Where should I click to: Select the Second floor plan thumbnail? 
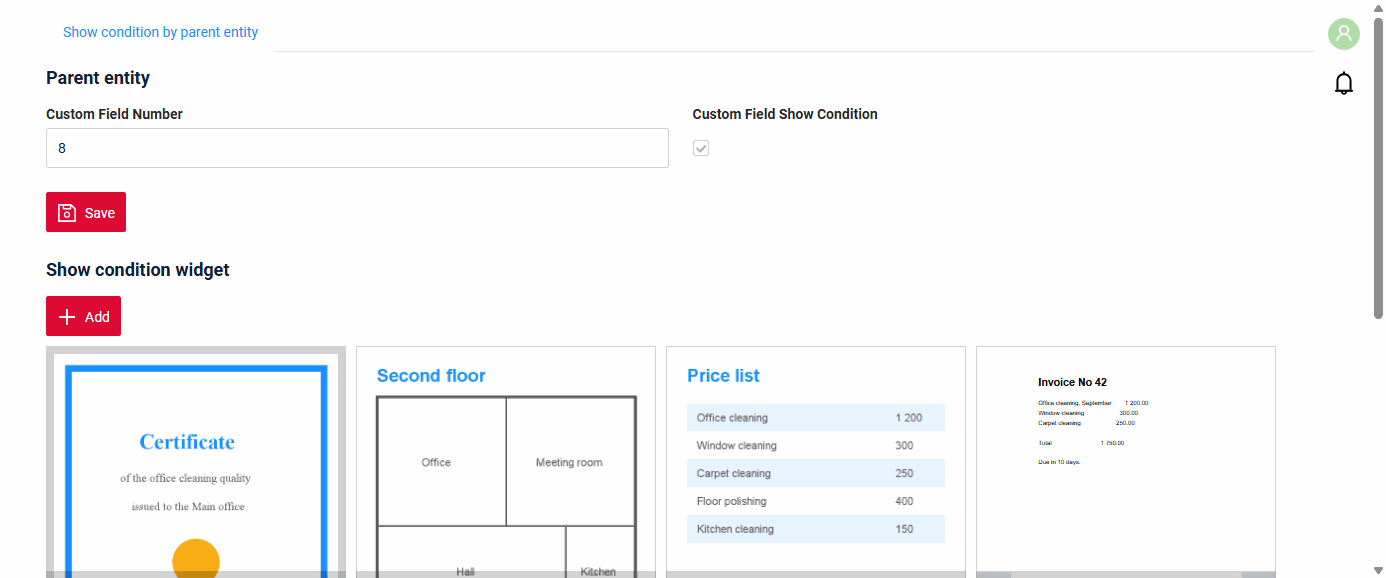coord(506,462)
